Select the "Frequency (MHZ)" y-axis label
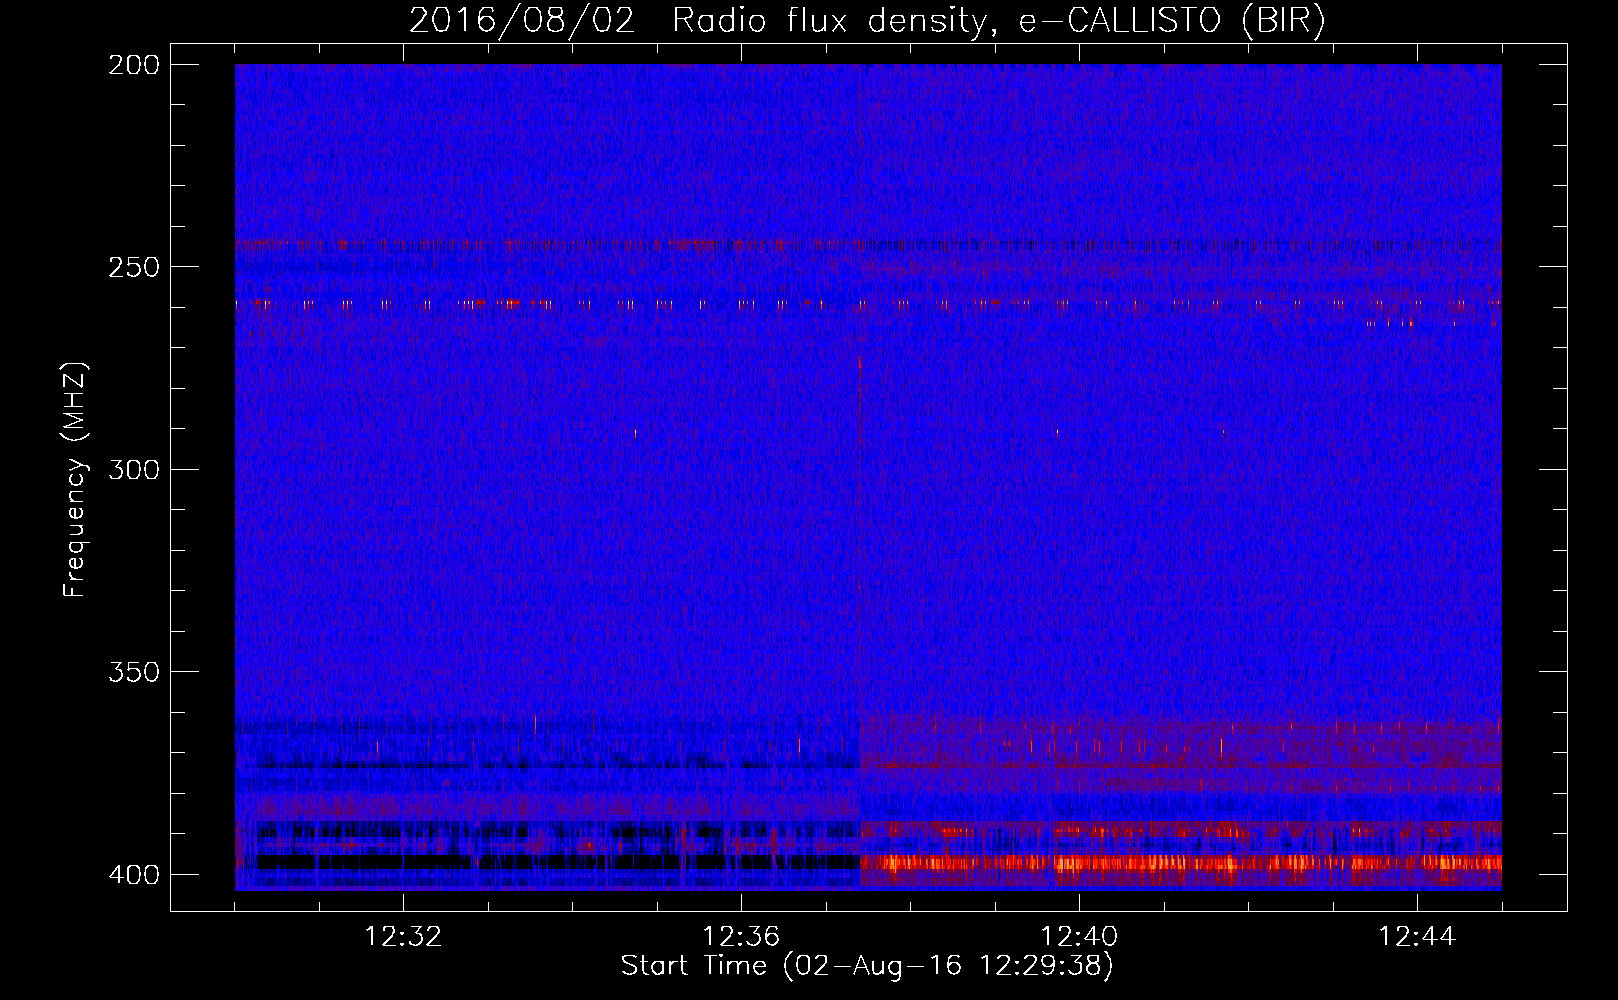 [x=76, y=480]
